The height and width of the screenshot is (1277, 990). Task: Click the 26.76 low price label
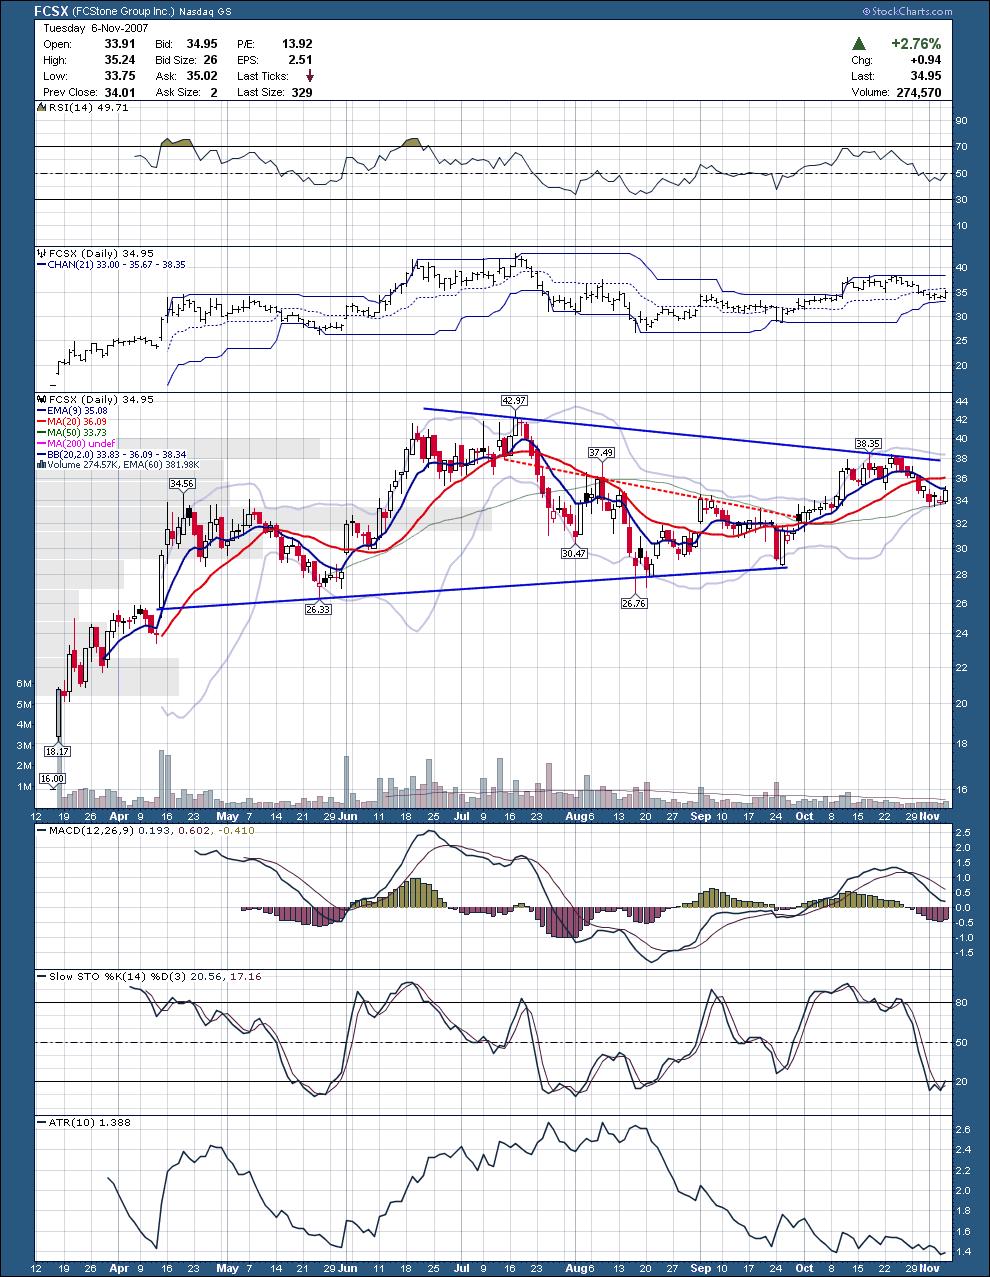coord(634,603)
